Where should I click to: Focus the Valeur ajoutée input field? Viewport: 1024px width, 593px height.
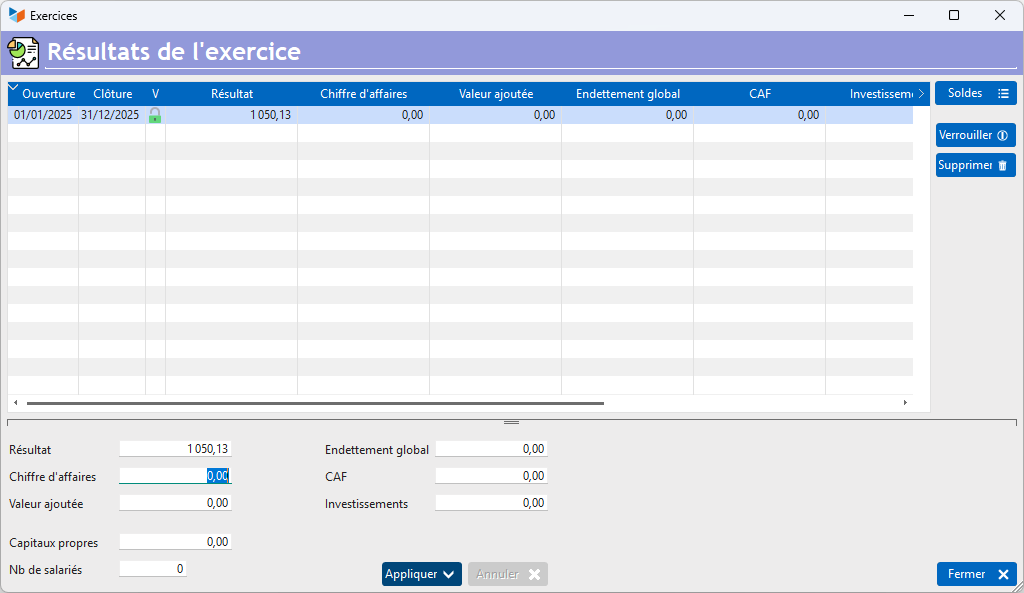pos(175,503)
